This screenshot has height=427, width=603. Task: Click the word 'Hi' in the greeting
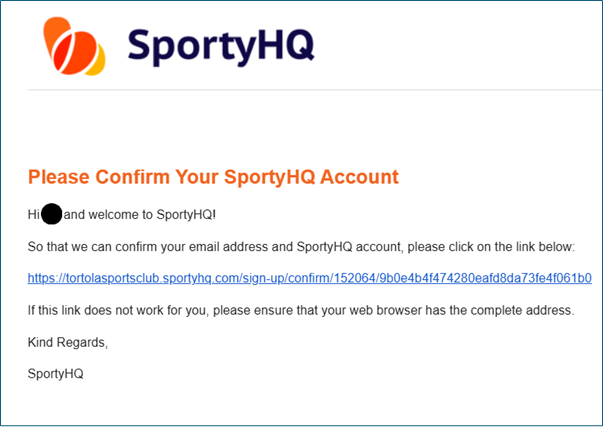tap(33, 214)
